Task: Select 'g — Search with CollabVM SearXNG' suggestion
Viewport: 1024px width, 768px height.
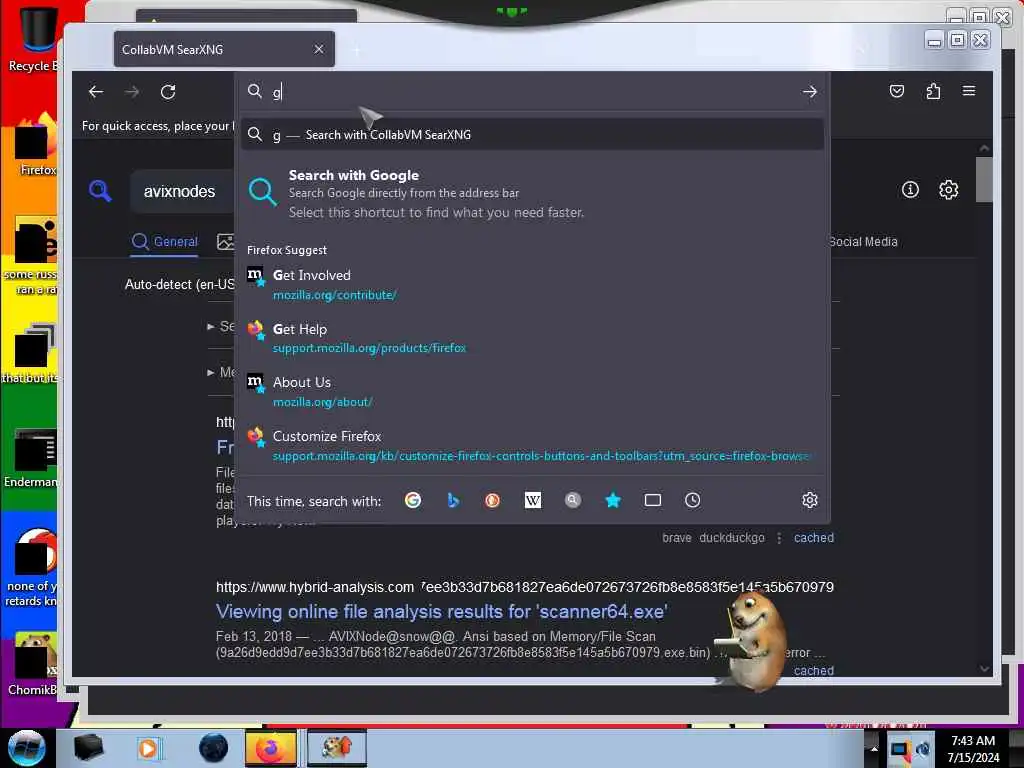Action: pyautogui.click(x=532, y=135)
